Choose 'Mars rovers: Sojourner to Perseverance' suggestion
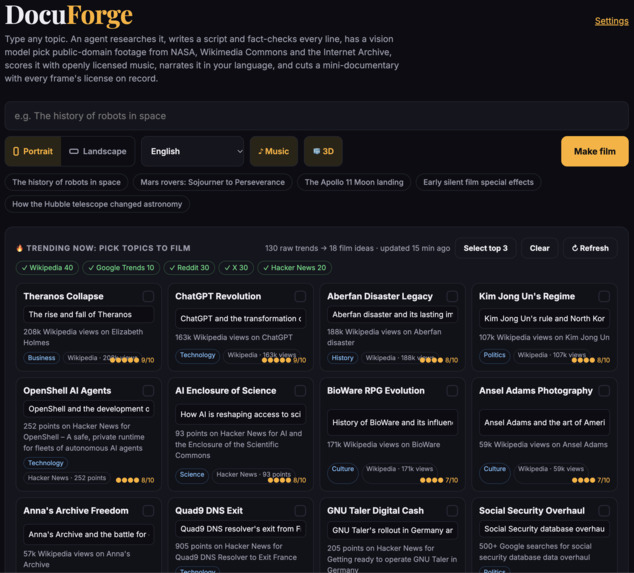This screenshot has width=634, height=573. (x=213, y=182)
